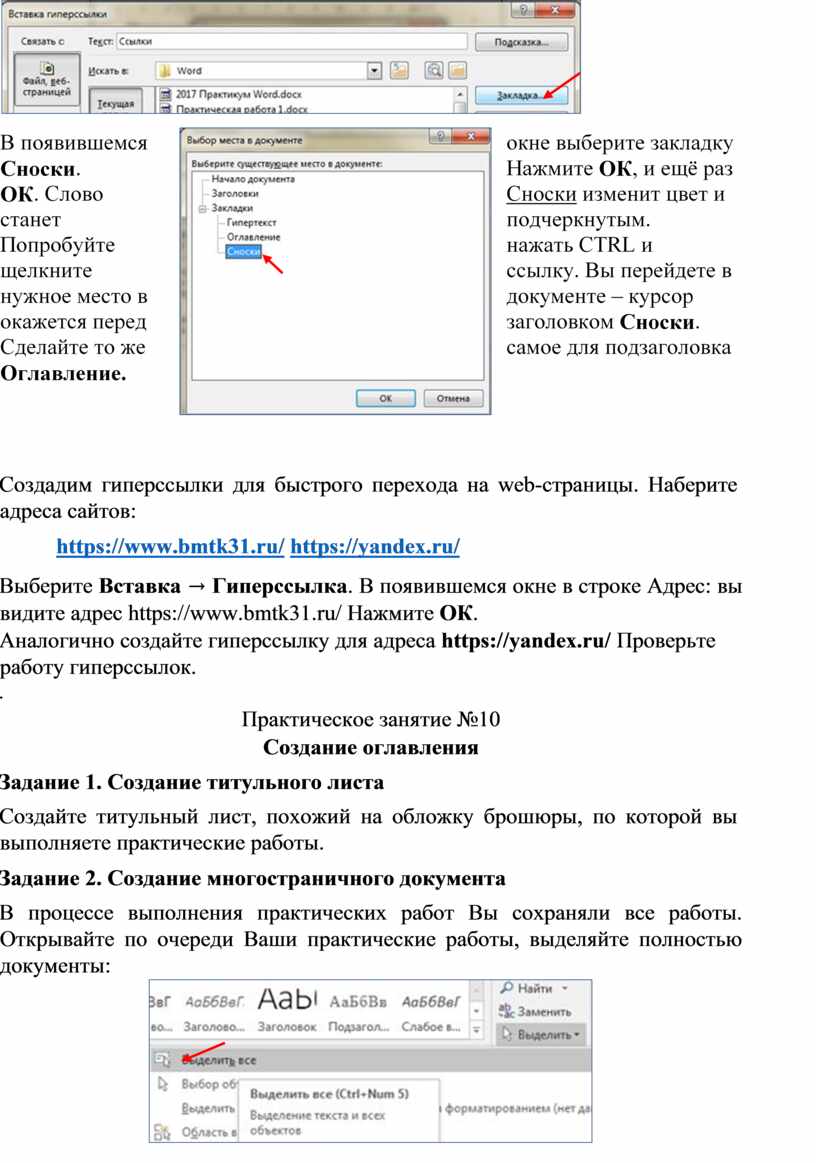Open the Найти dropdown arrow

pos(565,989)
